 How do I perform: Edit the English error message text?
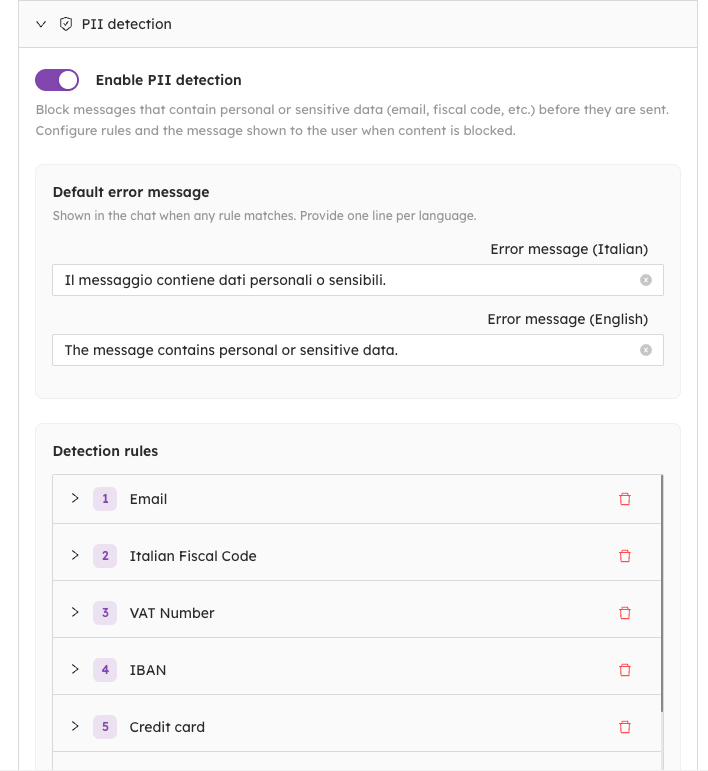pos(340,350)
